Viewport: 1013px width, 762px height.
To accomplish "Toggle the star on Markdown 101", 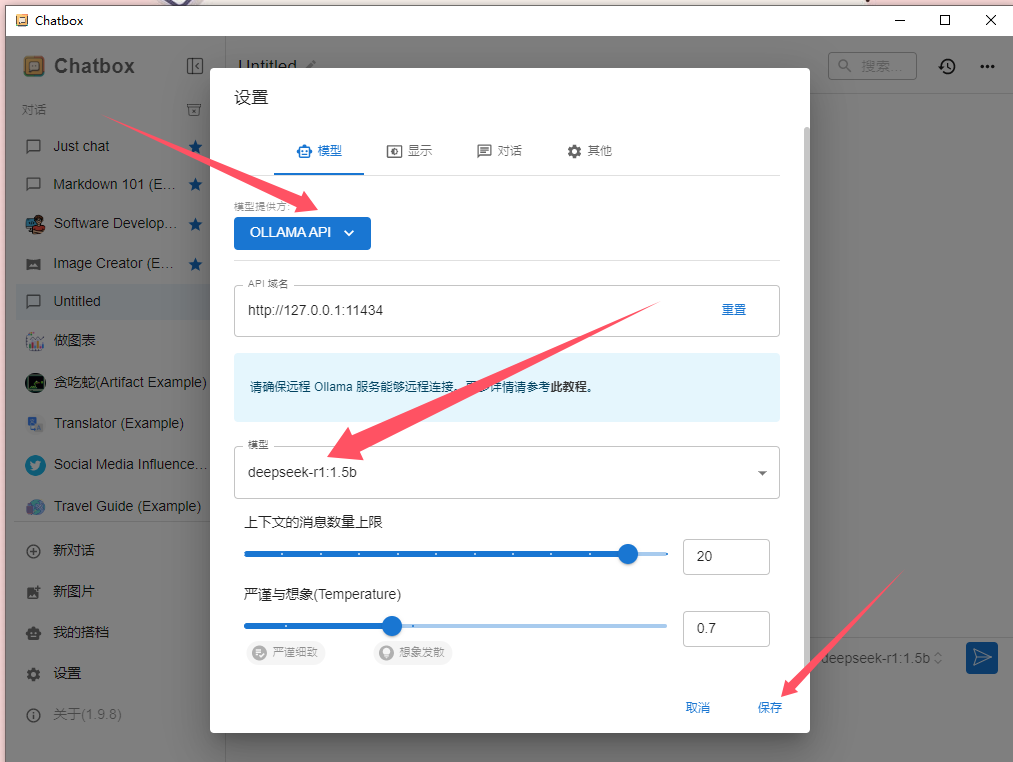I will pos(196,185).
